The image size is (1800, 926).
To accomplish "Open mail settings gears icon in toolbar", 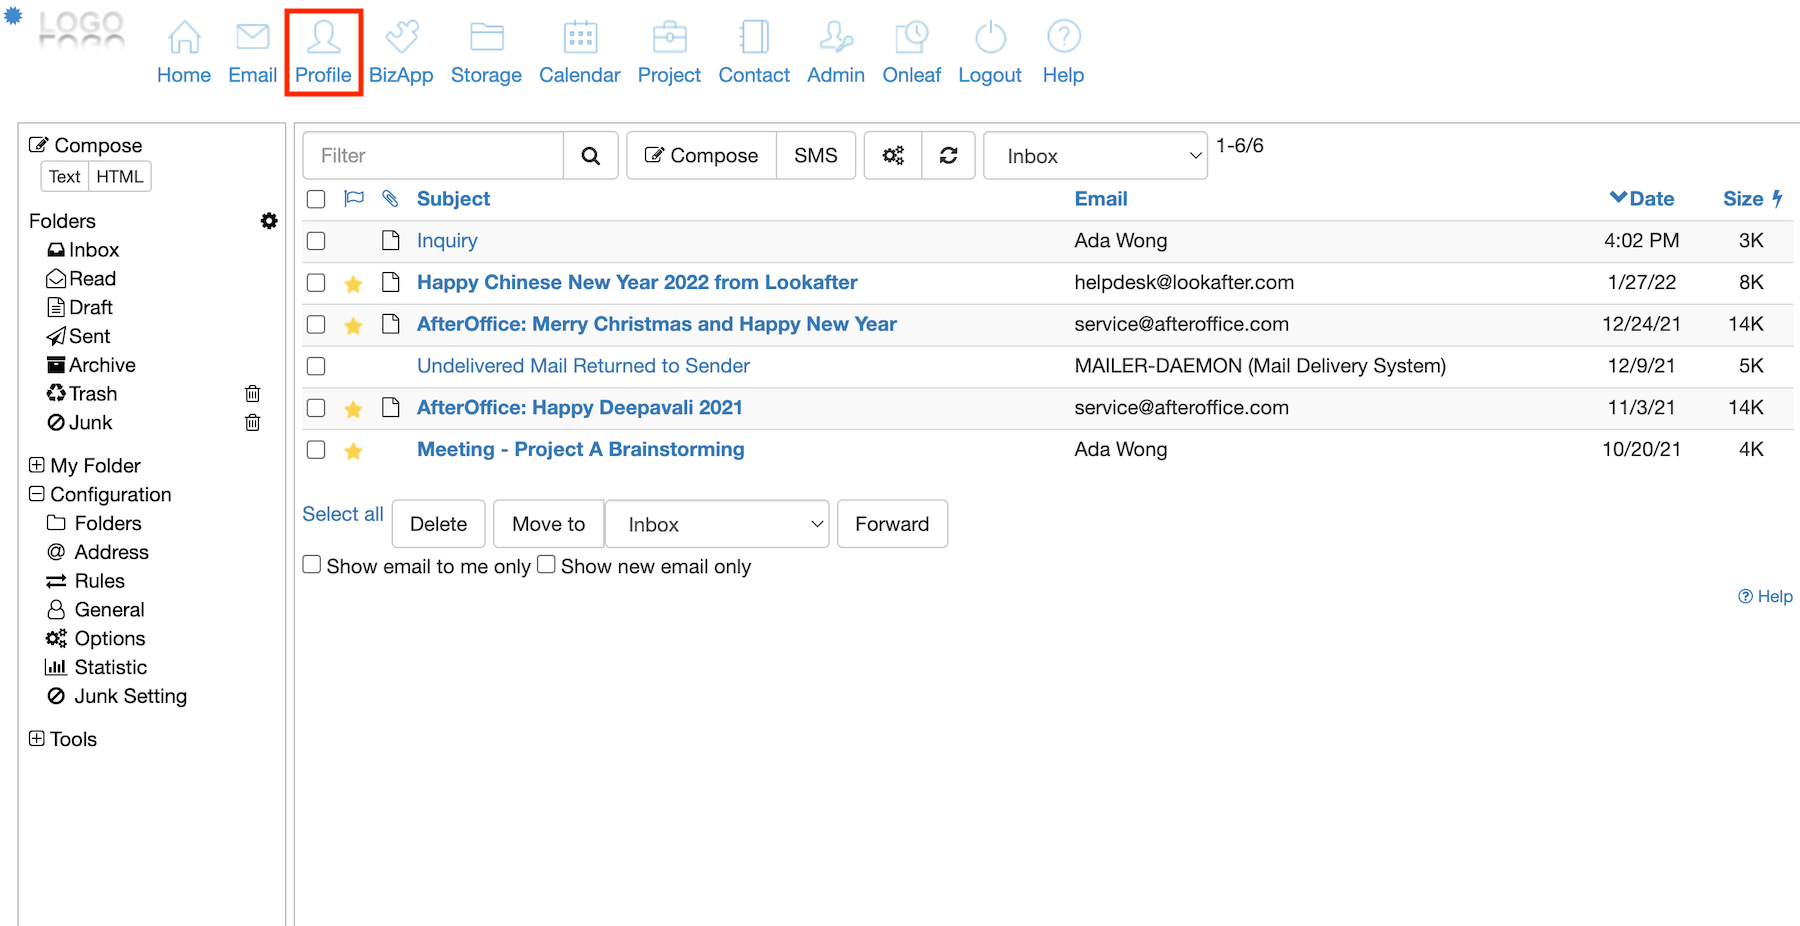I will point(893,156).
